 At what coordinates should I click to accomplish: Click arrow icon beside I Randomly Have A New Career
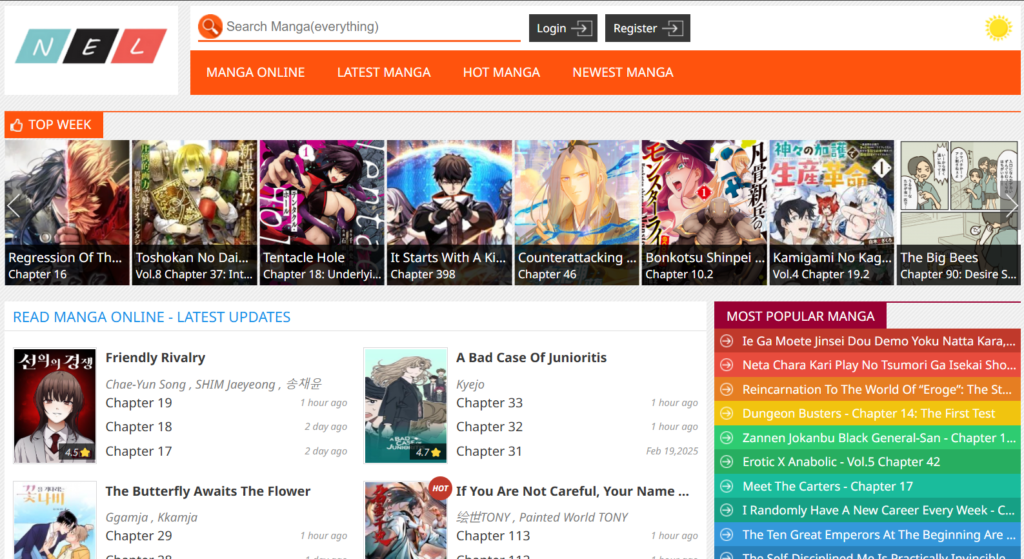726,510
